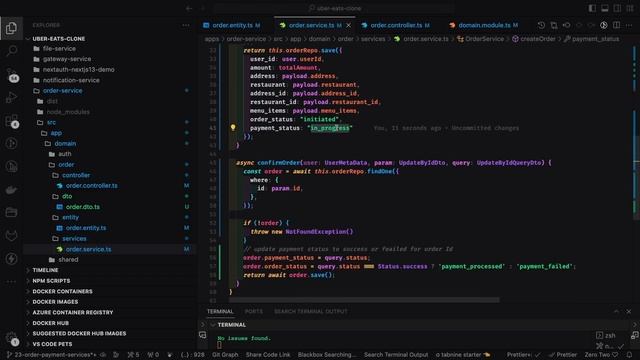Image resolution: width=640 pixels, height=360 pixels.
Task: Open editor More Actions ellipsis
Action: pyautogui.click(x=629, y=25)
